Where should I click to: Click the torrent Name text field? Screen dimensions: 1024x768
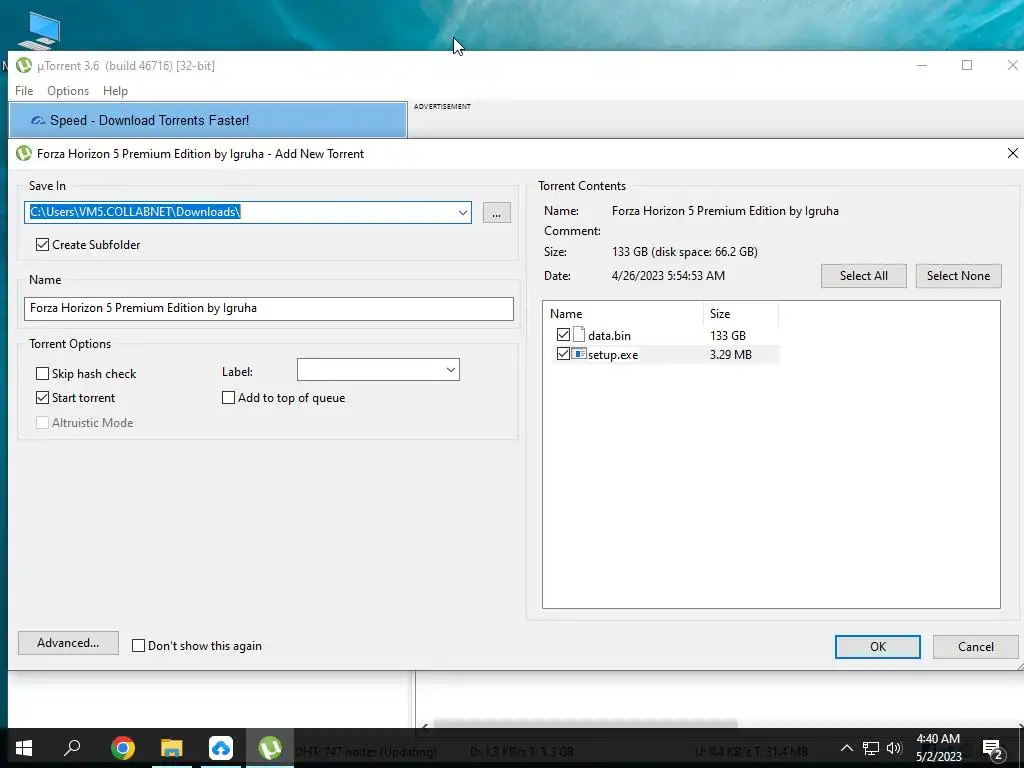(268, 308)
